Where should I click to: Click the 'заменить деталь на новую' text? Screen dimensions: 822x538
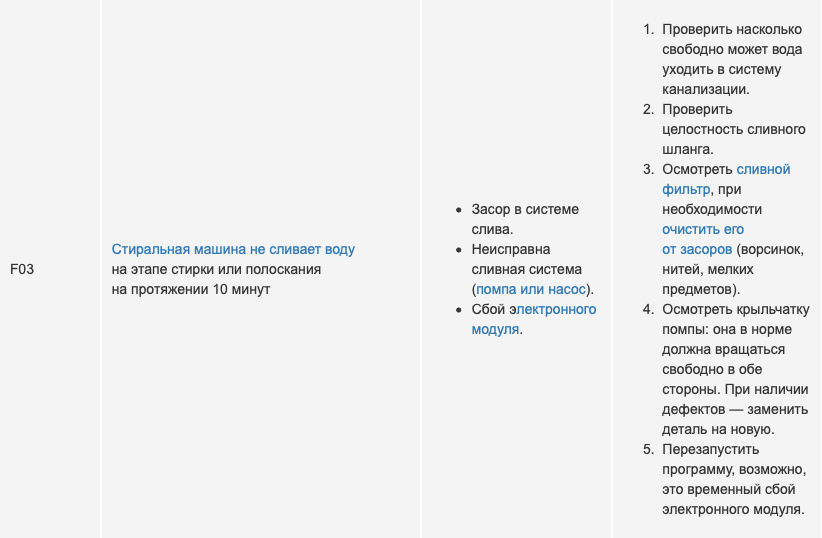tap(735, 419)
